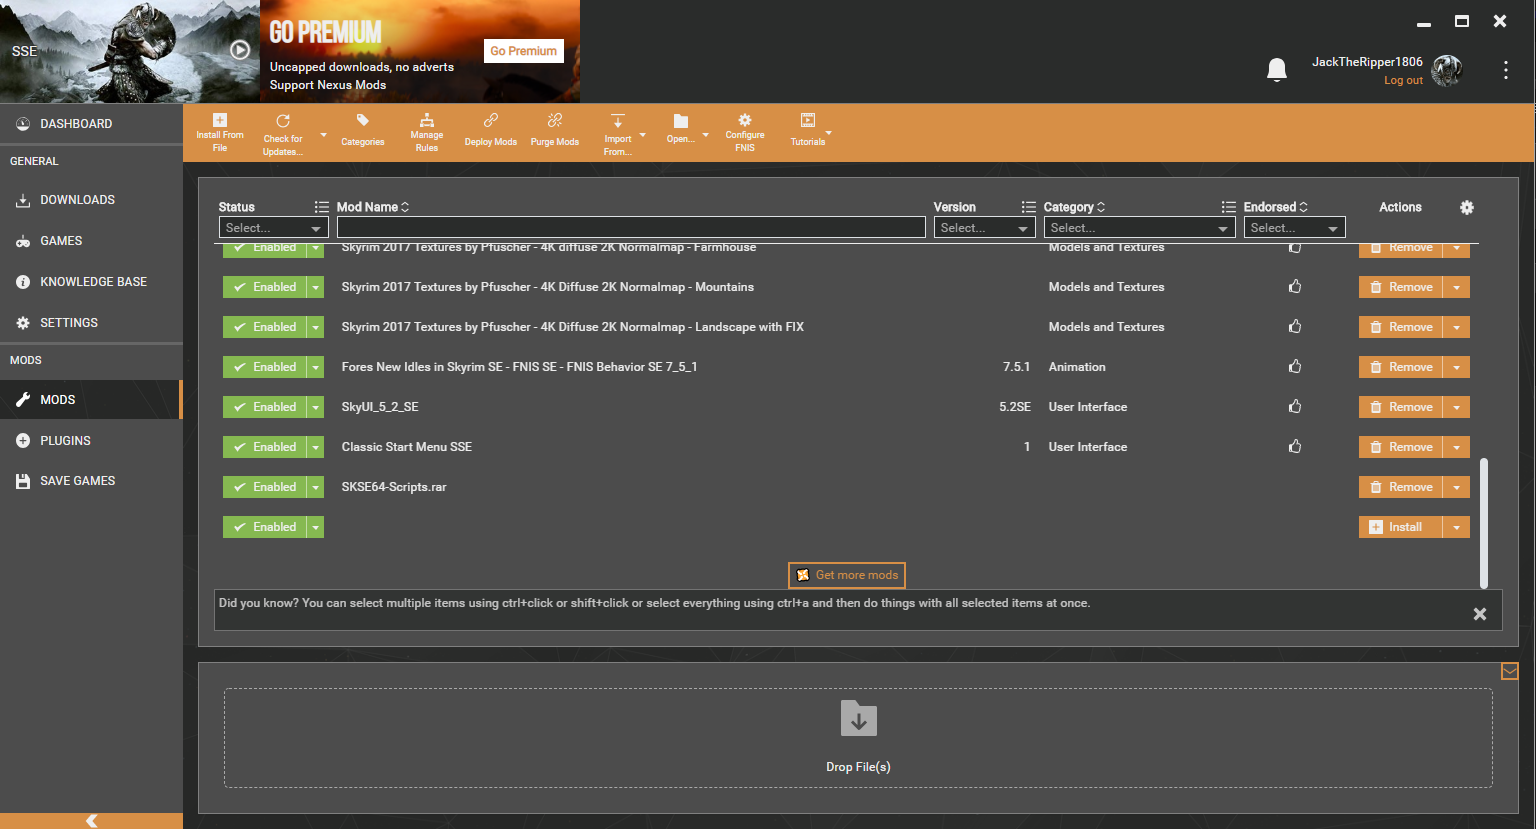Click the JackTheRipper1806 profile avatar
This screenshot has width=1536, height=829.
1447,70
